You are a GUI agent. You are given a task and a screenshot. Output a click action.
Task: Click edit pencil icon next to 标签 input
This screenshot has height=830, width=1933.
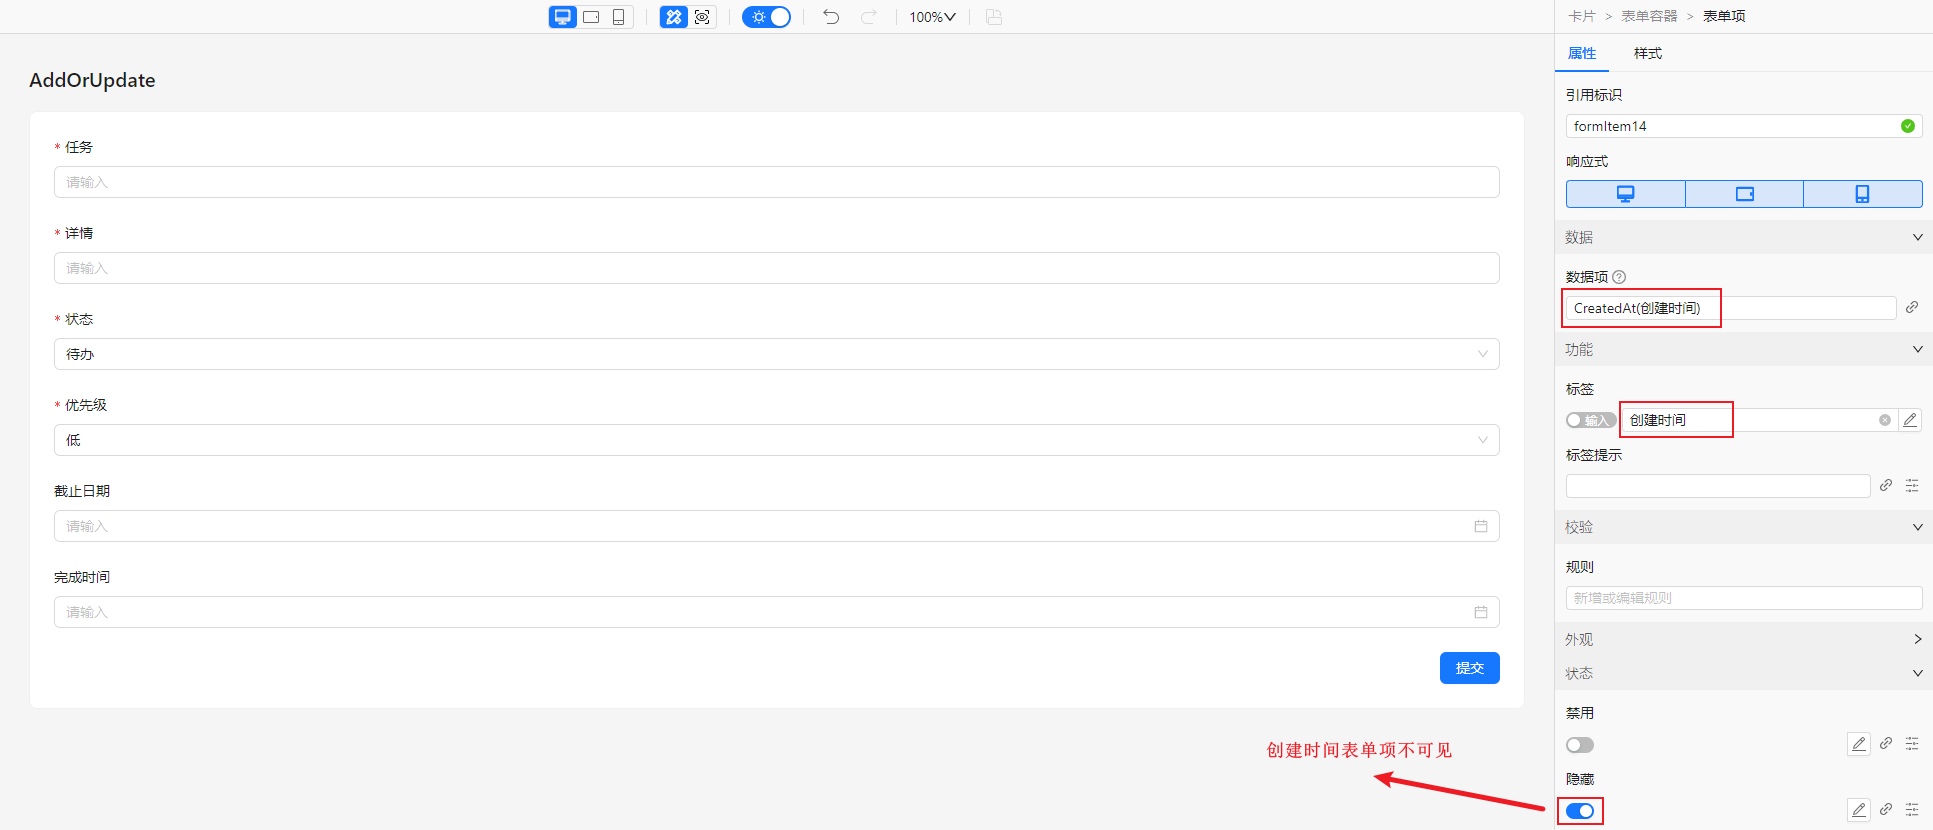(1910, 420)
